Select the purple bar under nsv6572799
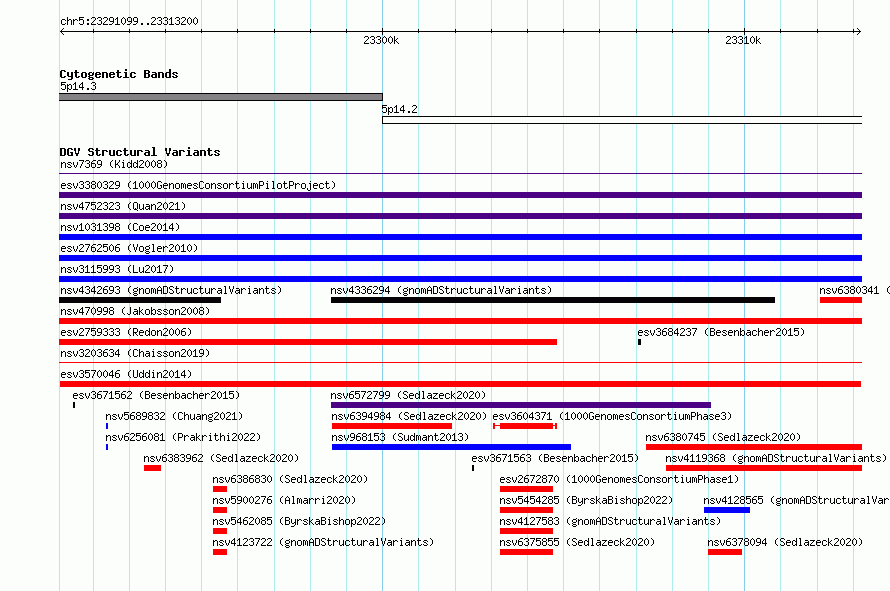The height and width of the screenshot is (591, 890). [520, 405]
